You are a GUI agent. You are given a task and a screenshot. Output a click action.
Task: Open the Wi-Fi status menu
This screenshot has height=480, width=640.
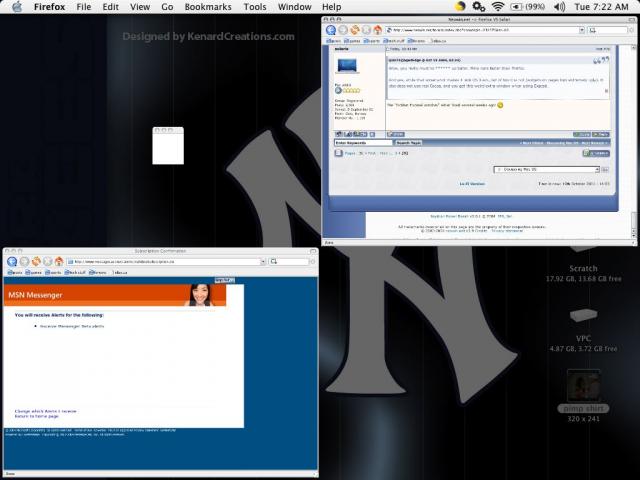pyautogui.click(x=498, y=7)
